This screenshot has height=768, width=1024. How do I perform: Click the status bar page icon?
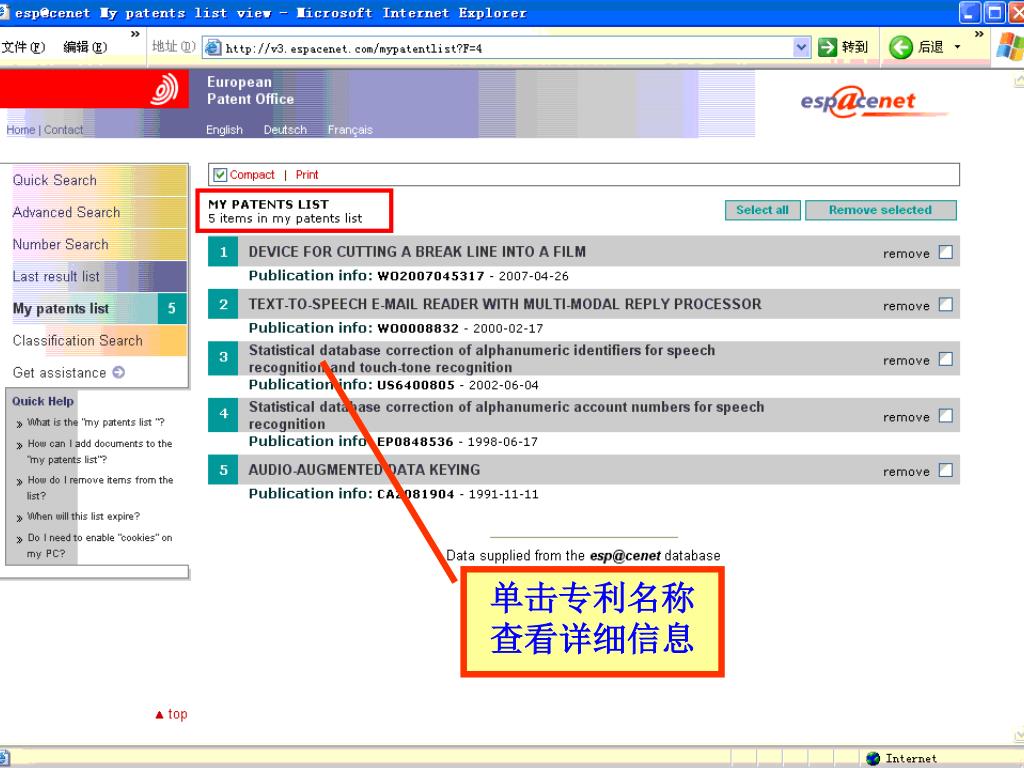[4, 758]
